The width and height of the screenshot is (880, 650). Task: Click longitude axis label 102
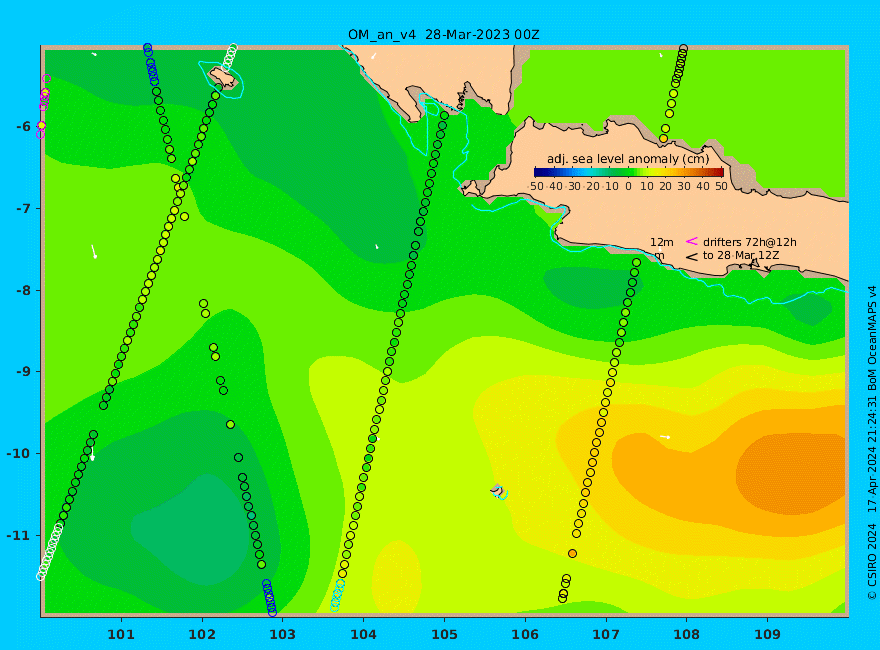(x=201, y=634)
